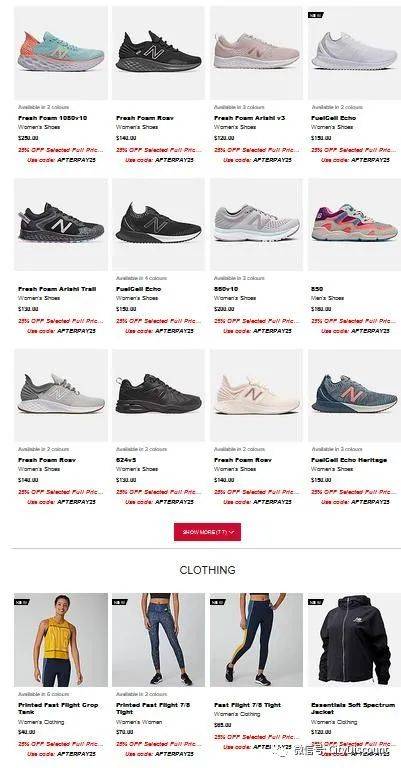Image resolution: width=401 pixels, height=768 pixels.
Task: Select the blue FuelCell Echo Heritage shoe image
Action: (354, 395)
